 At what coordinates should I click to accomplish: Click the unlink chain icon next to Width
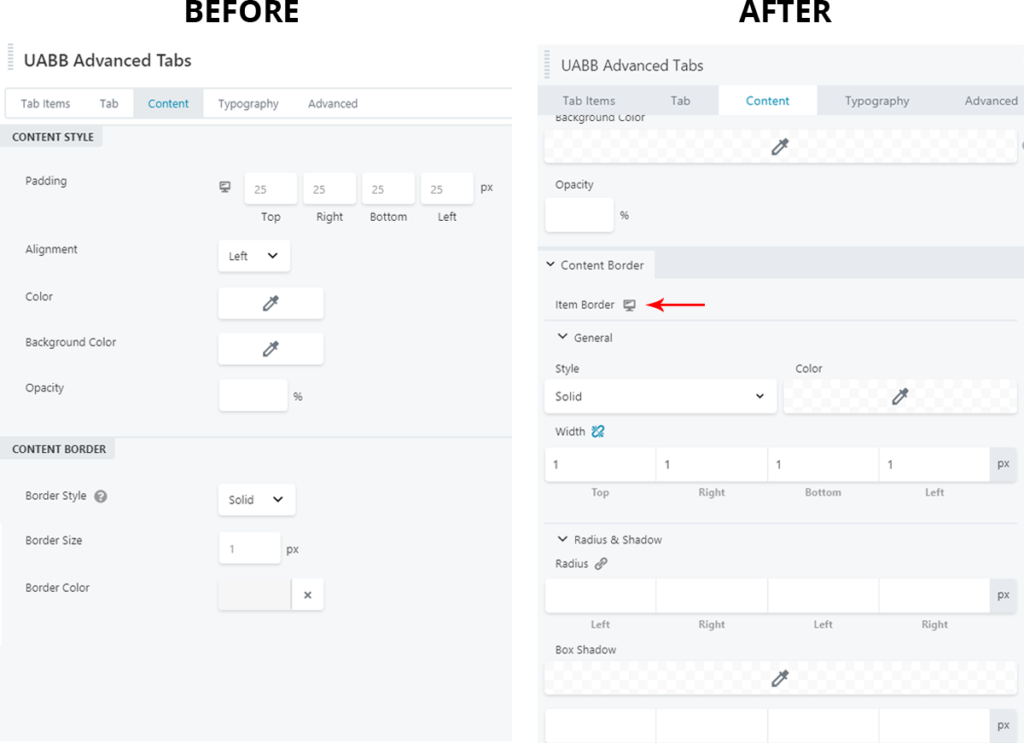pos(600,431)
